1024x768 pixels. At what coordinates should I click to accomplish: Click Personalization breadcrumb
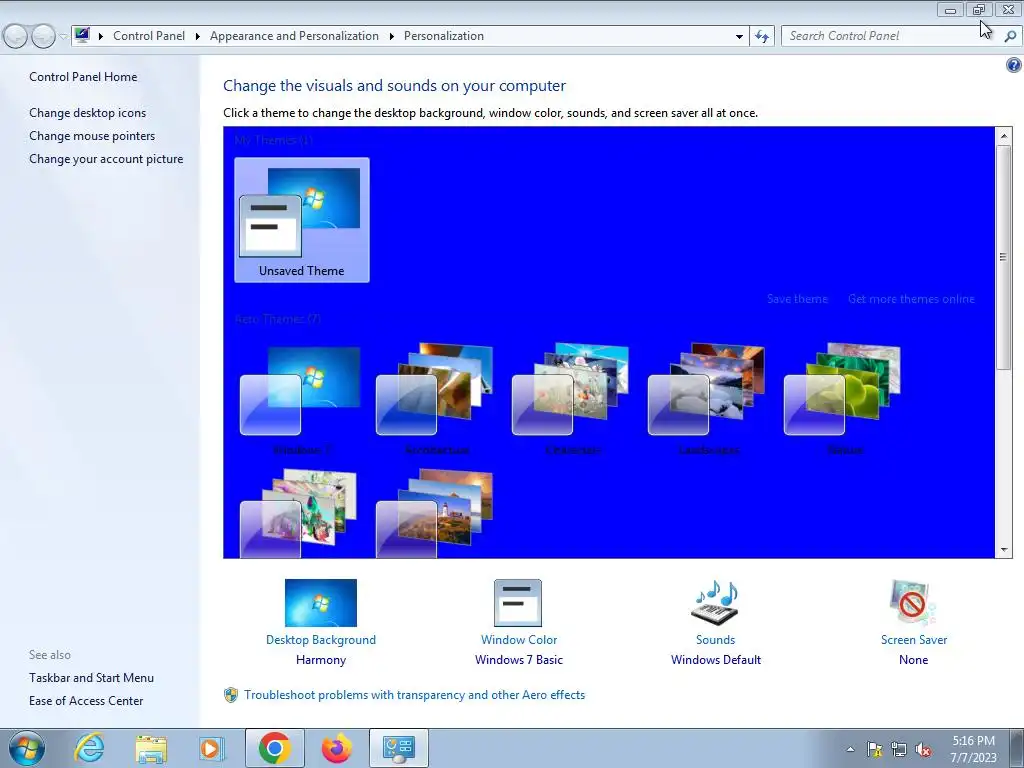click(x=443, y=36)
